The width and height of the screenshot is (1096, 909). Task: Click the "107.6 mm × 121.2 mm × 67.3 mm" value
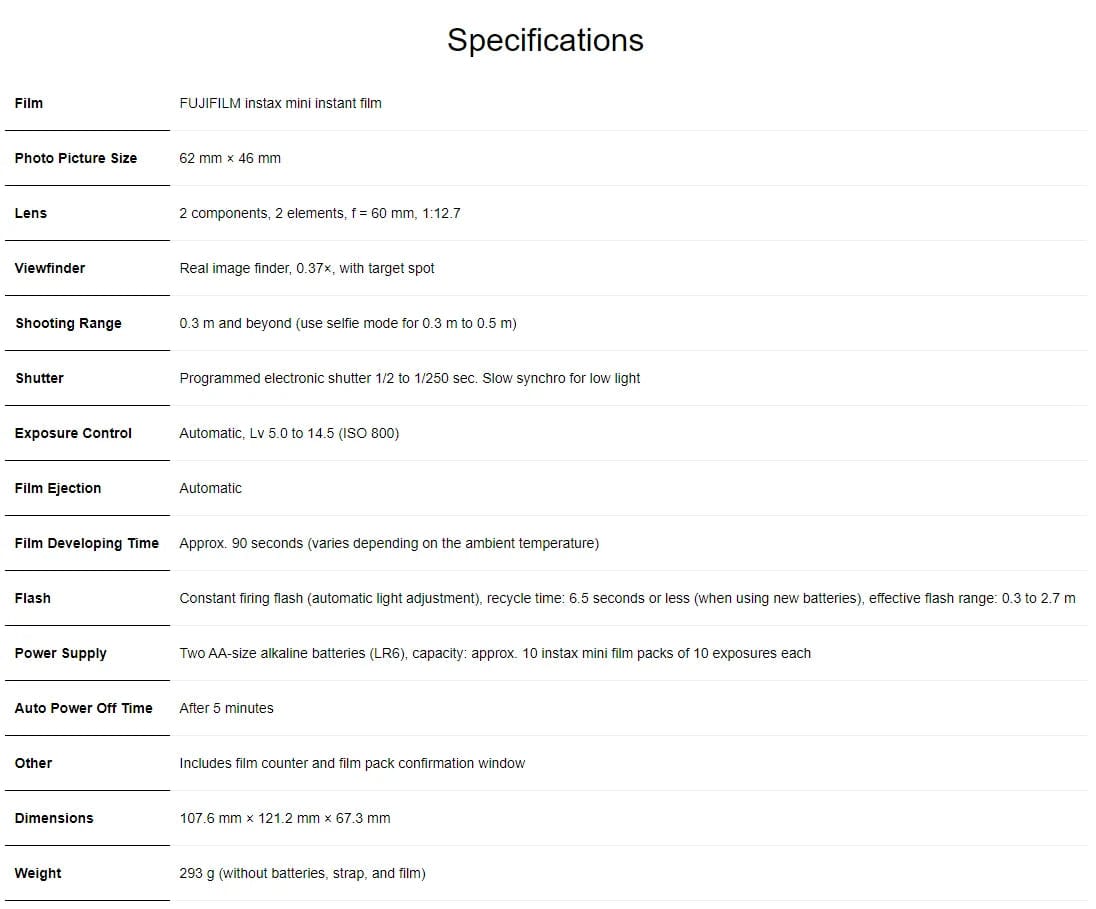tap(285, 818)
